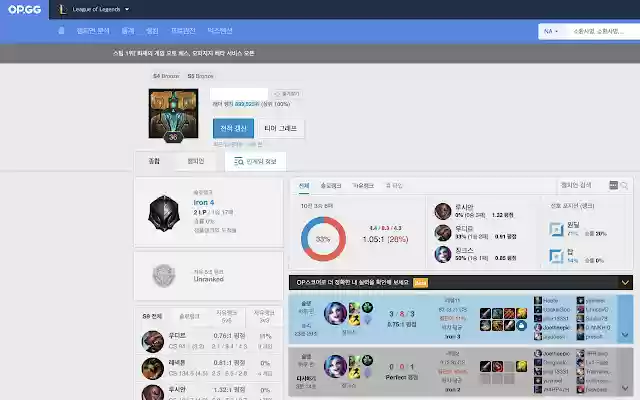The height and width of the screenshot is (400, 640).
Task: Open the OP.GG home logo
Action: pos(24,9)
